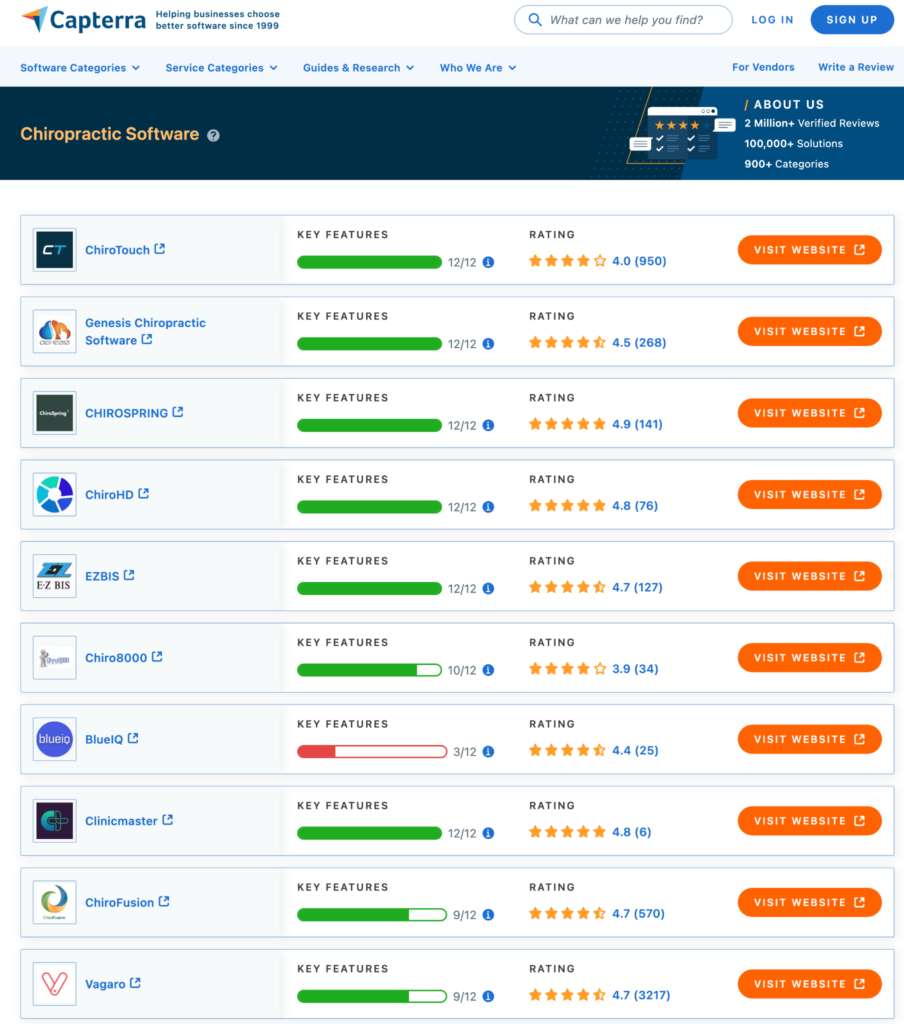The image size is (904, 1024).
Task: Expand the Guides & Research menu
Action: point(359,68)
